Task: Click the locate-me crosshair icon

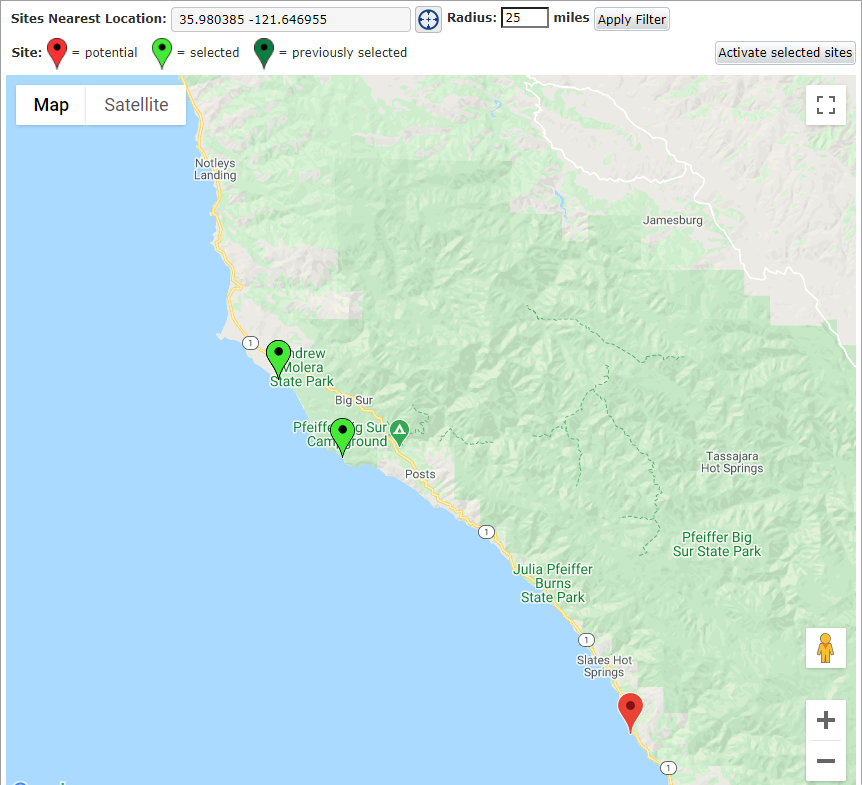Action: pyautogui.click(x=428, y=19)
